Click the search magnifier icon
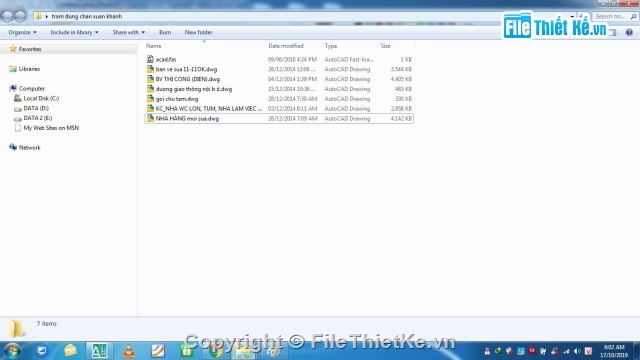640x360 pixels. [633, 16]
